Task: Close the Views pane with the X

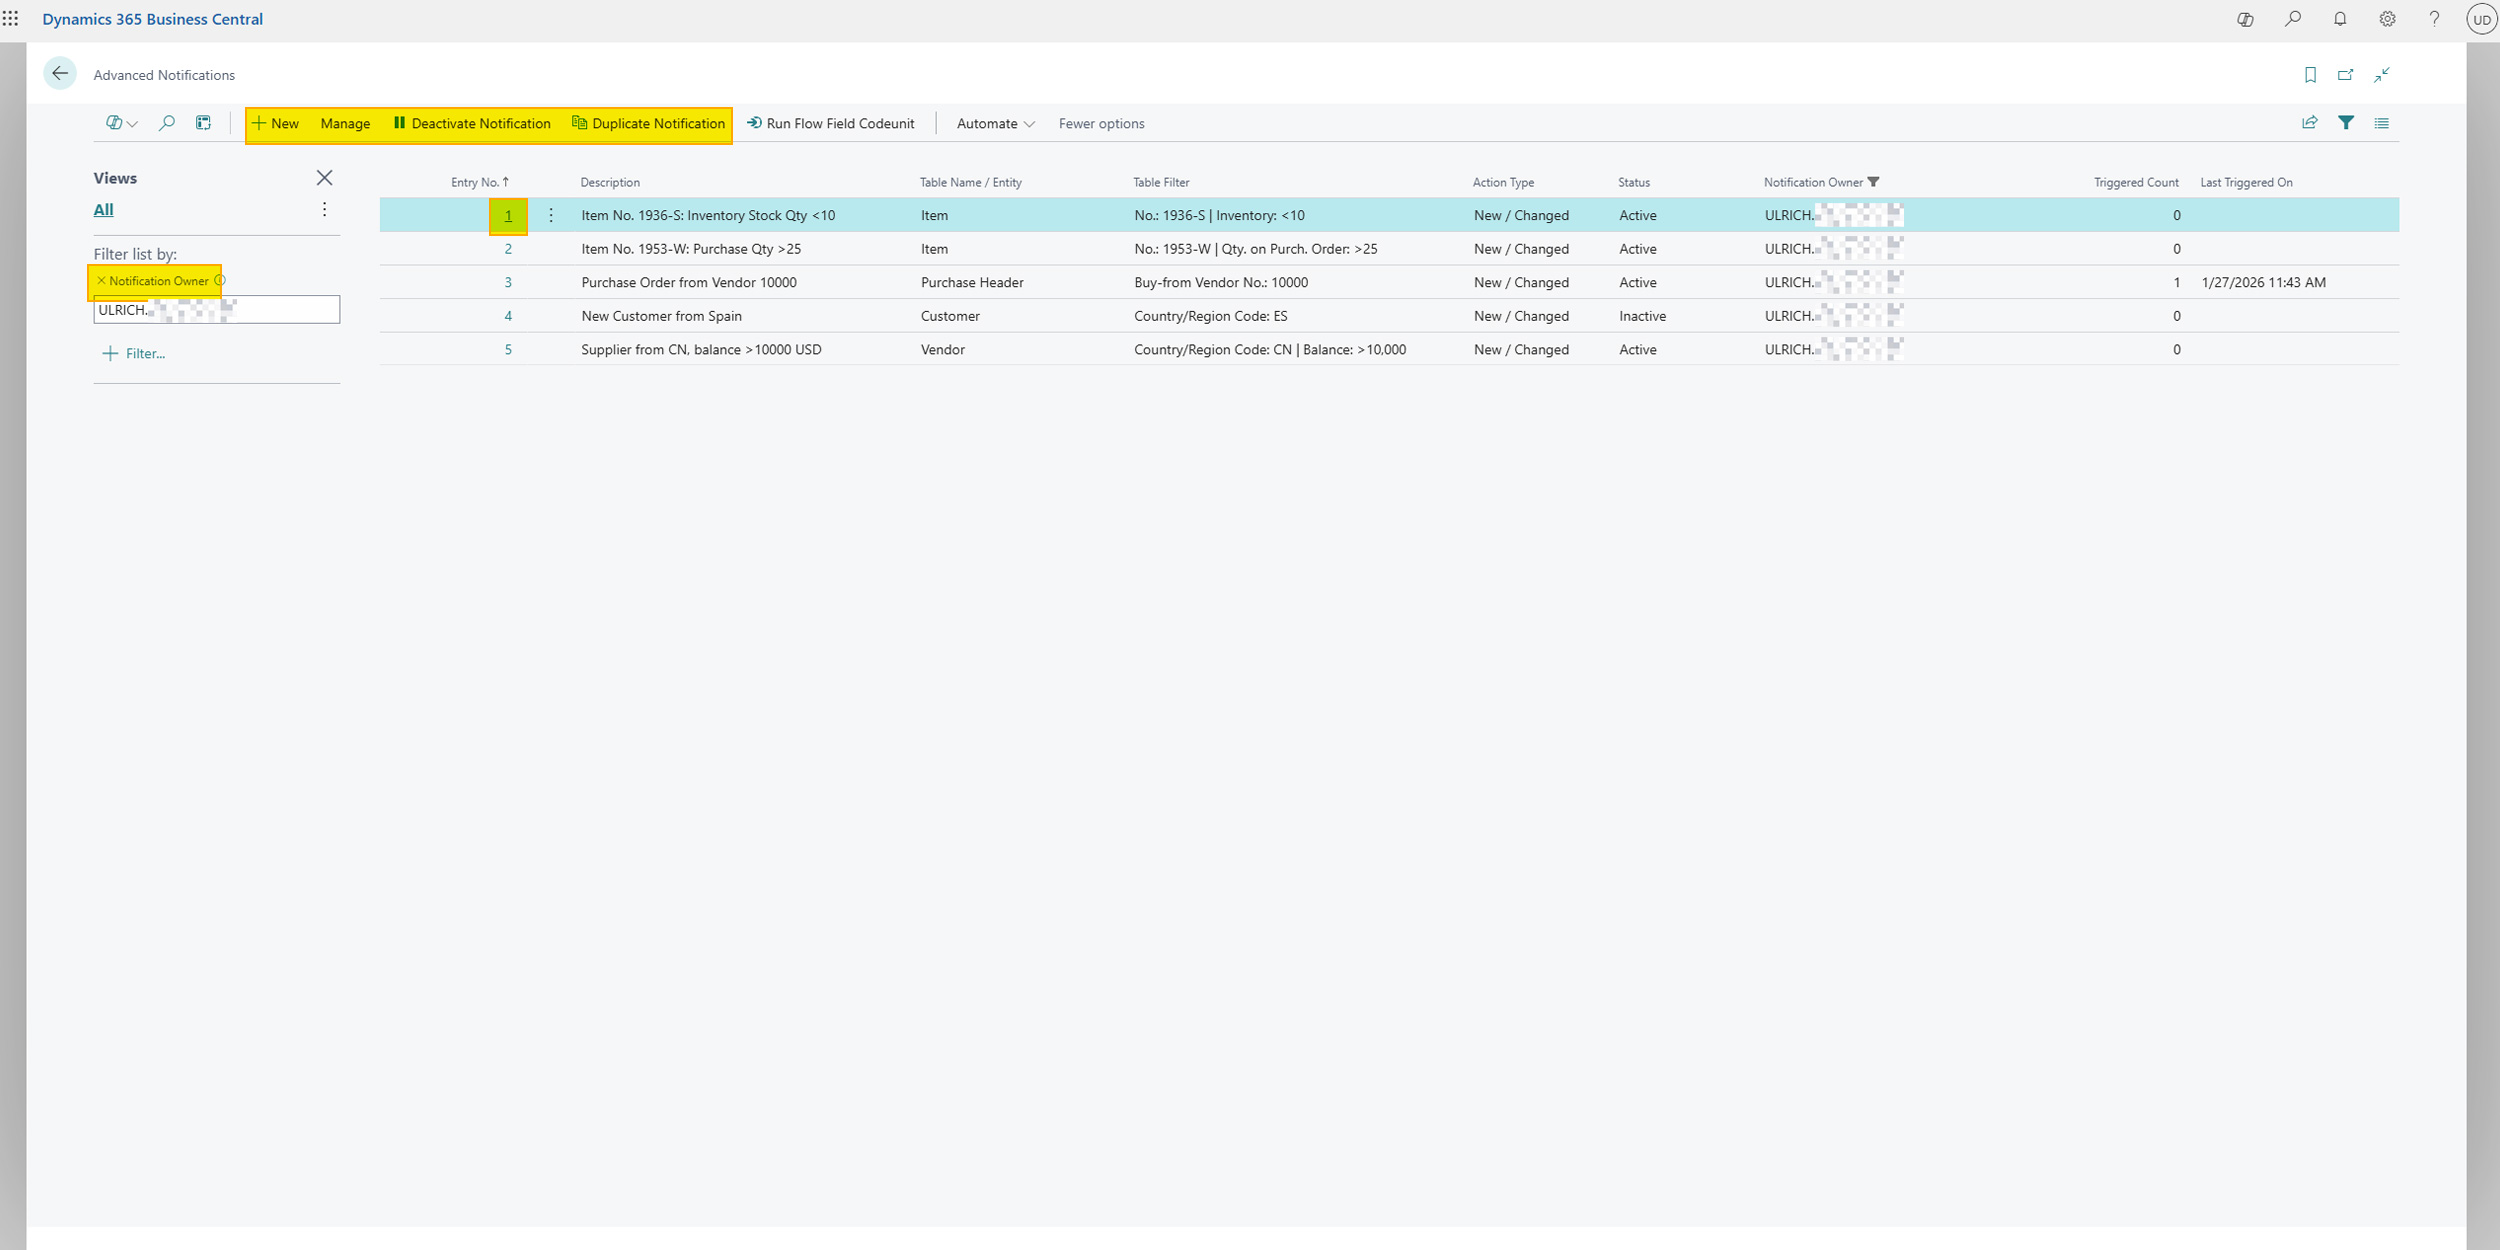Action: click(x=324, y=177)
